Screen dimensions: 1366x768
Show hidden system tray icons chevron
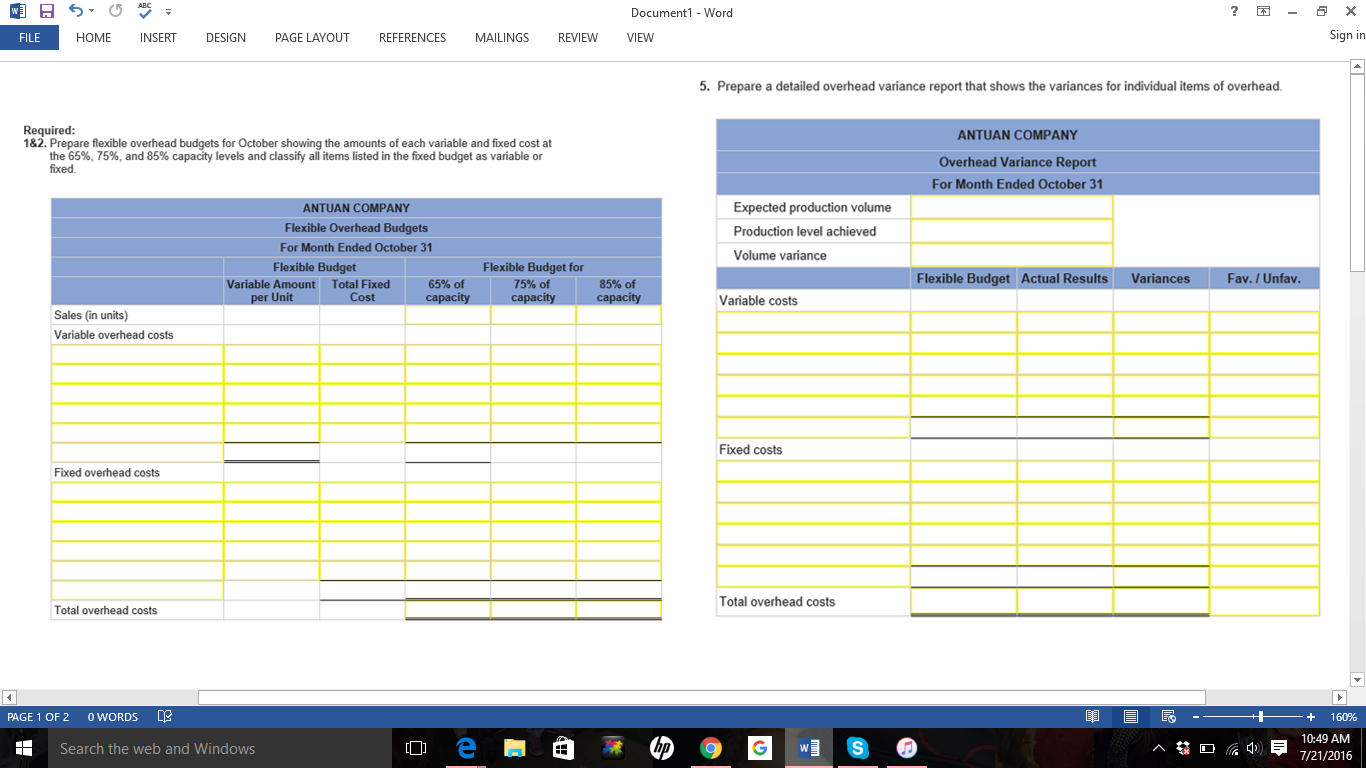coord(1159,749)
